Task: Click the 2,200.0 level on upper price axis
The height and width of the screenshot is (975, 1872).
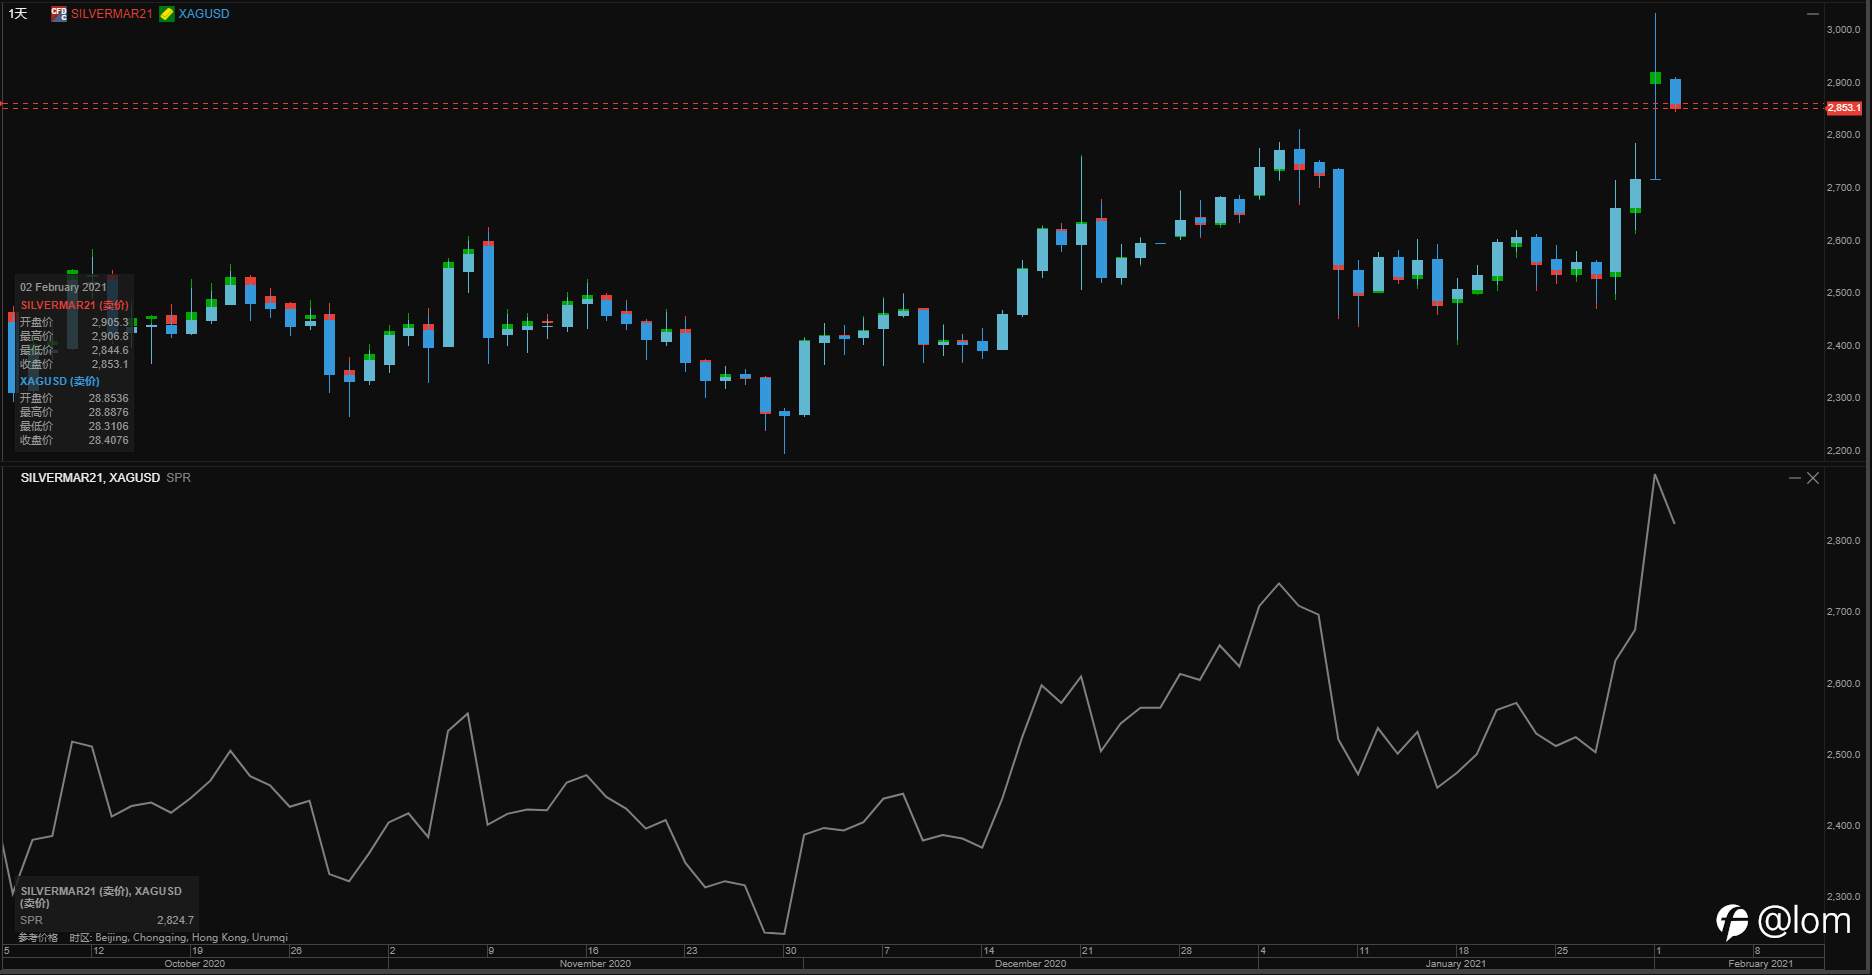Action: click(x=1843, y=451)
